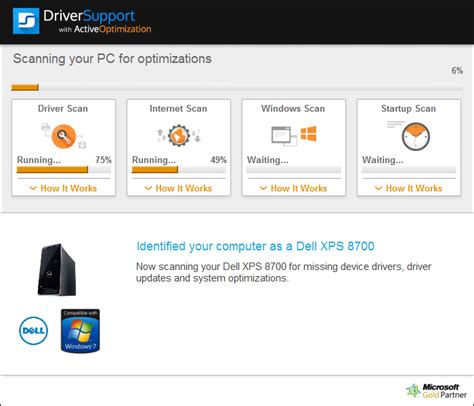Click the Internet Scan card title

tap(178, 109)
